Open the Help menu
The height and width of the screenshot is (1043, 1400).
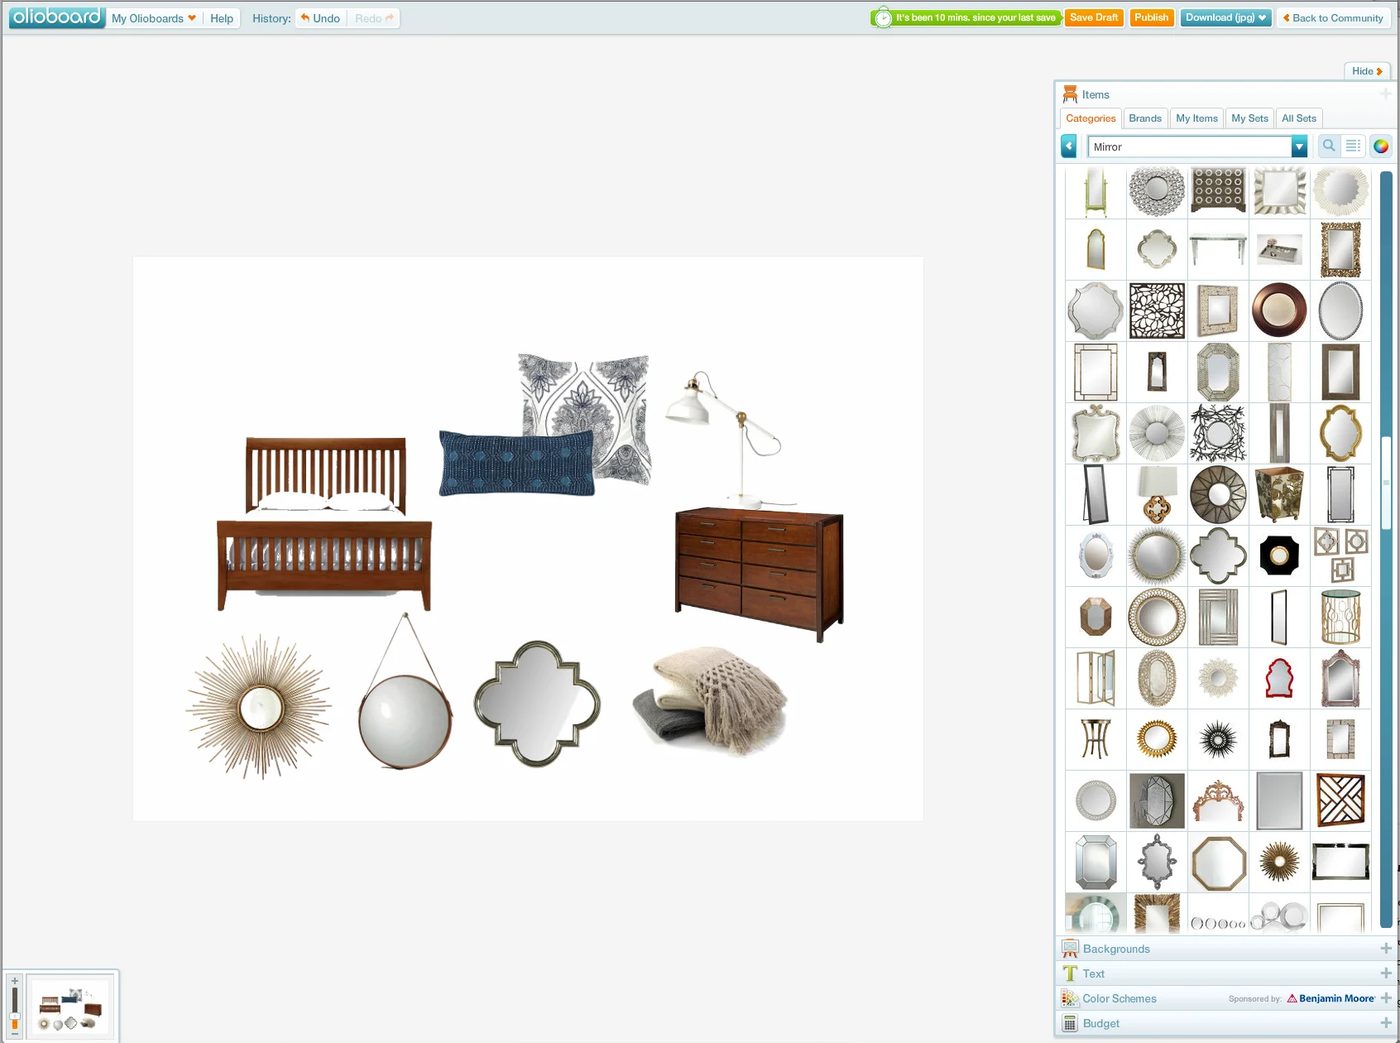click(221, 18)
